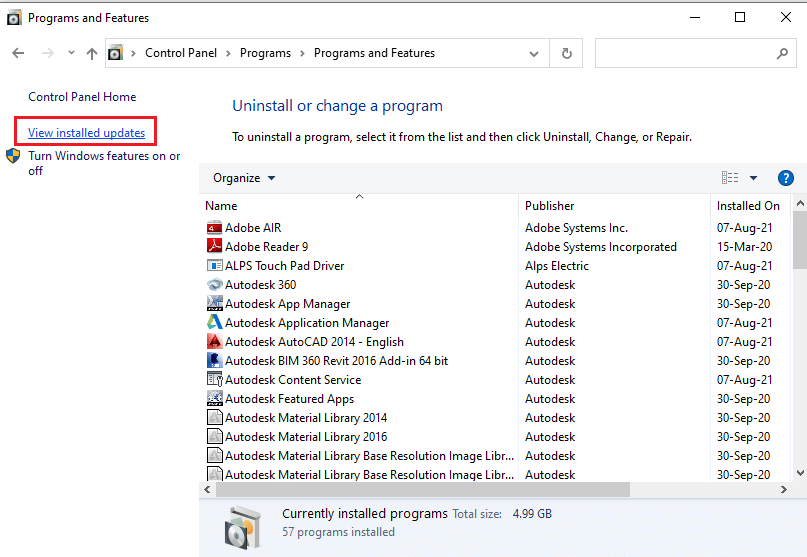807x557 pixels.
Task: Click the Autodesk Application Manager icon
Action: (214, 322)
